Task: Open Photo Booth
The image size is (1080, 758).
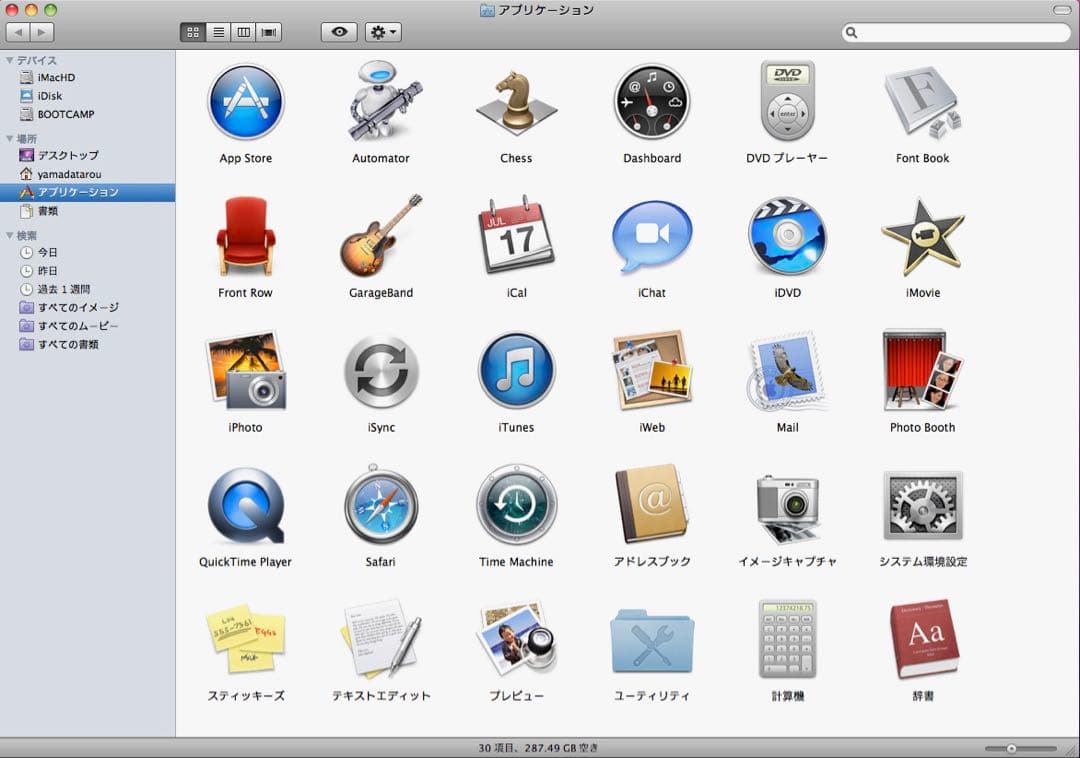Action: click(921, 372)
